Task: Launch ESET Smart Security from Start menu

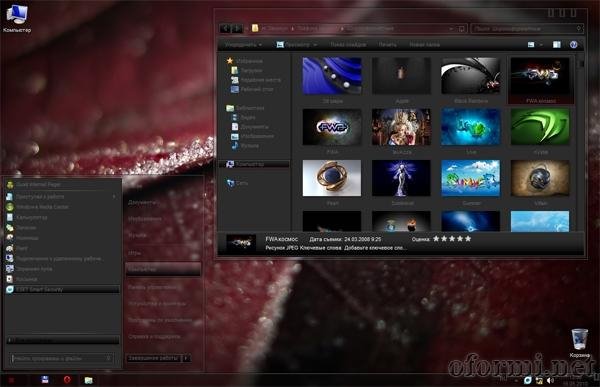Action: (62, 290)
